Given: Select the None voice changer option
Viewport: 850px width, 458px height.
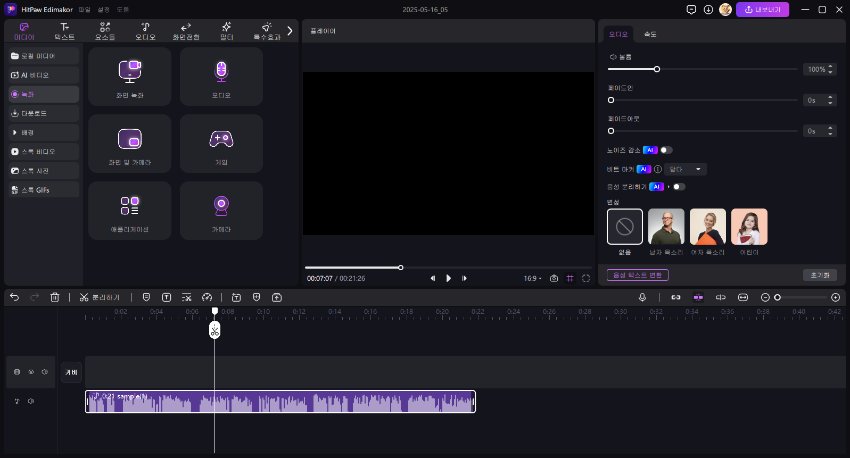Looking at the screenshot, I should click(624, 227).
